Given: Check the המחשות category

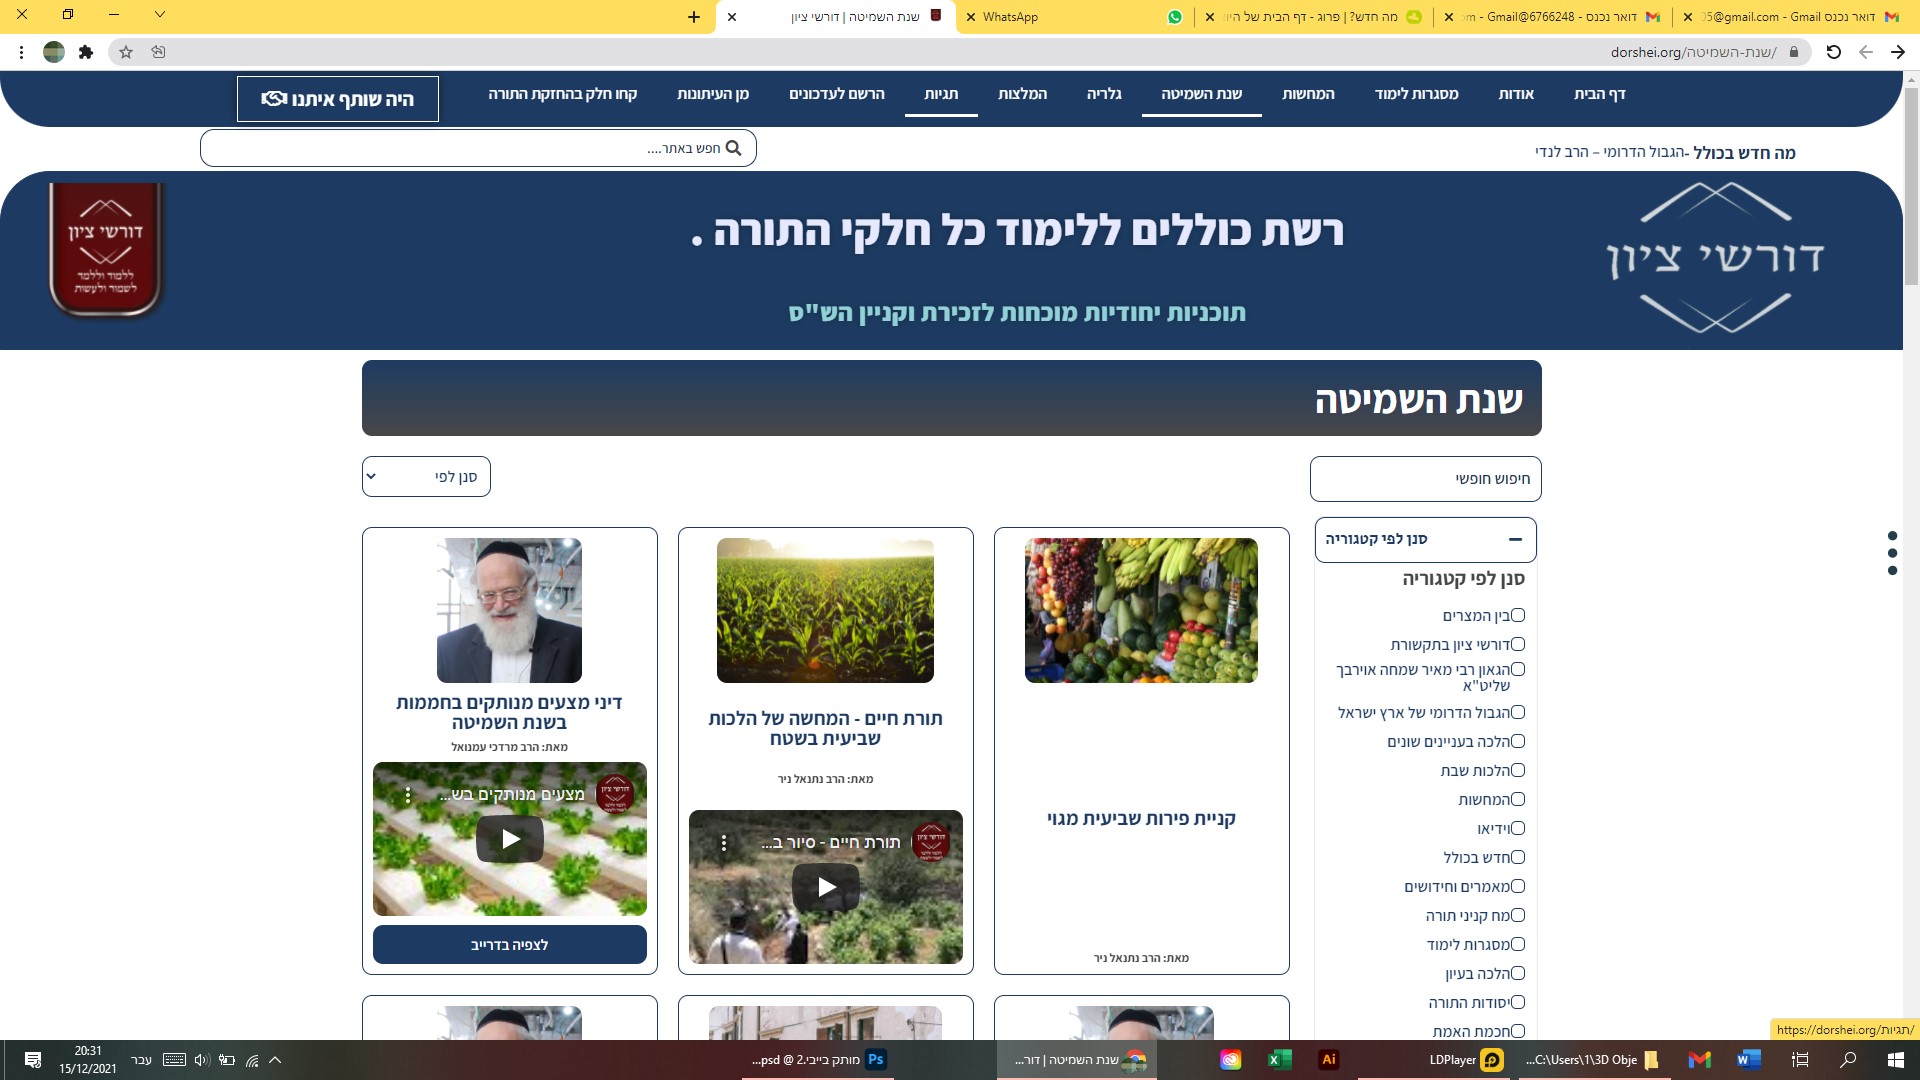Looking at the screenshot, I should coord(1518,800).
